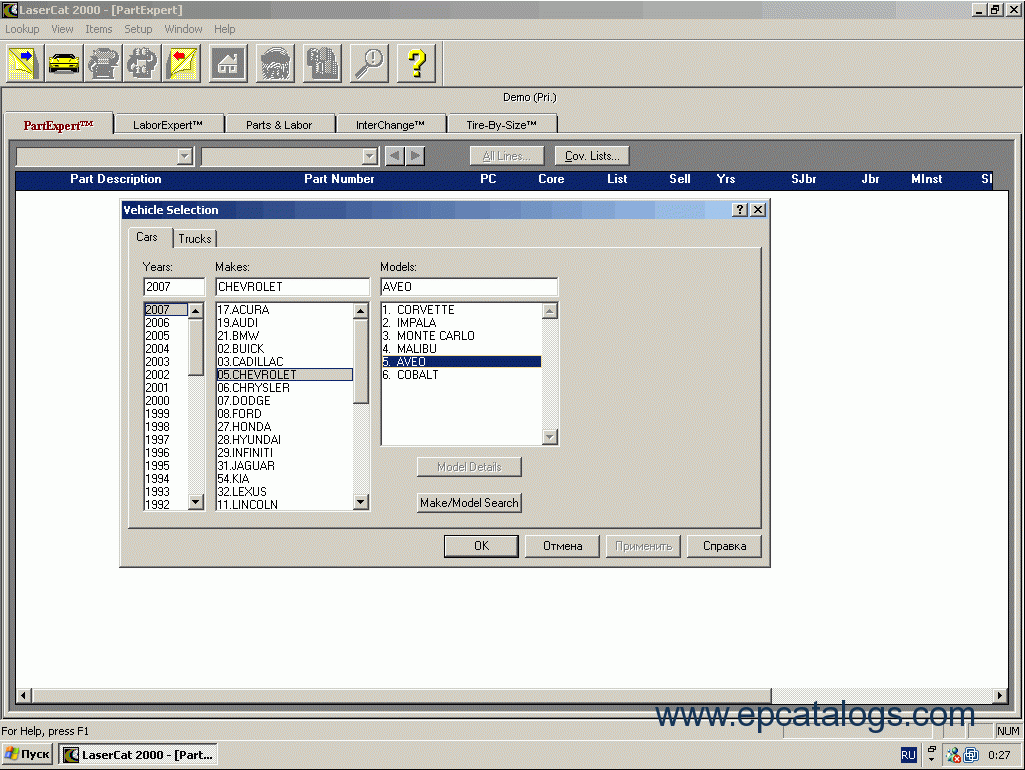The width and height of the screenshot is (1025, 770).
Task: Switch to the Parts & Labor tab
Action: (x=279, y=125)
